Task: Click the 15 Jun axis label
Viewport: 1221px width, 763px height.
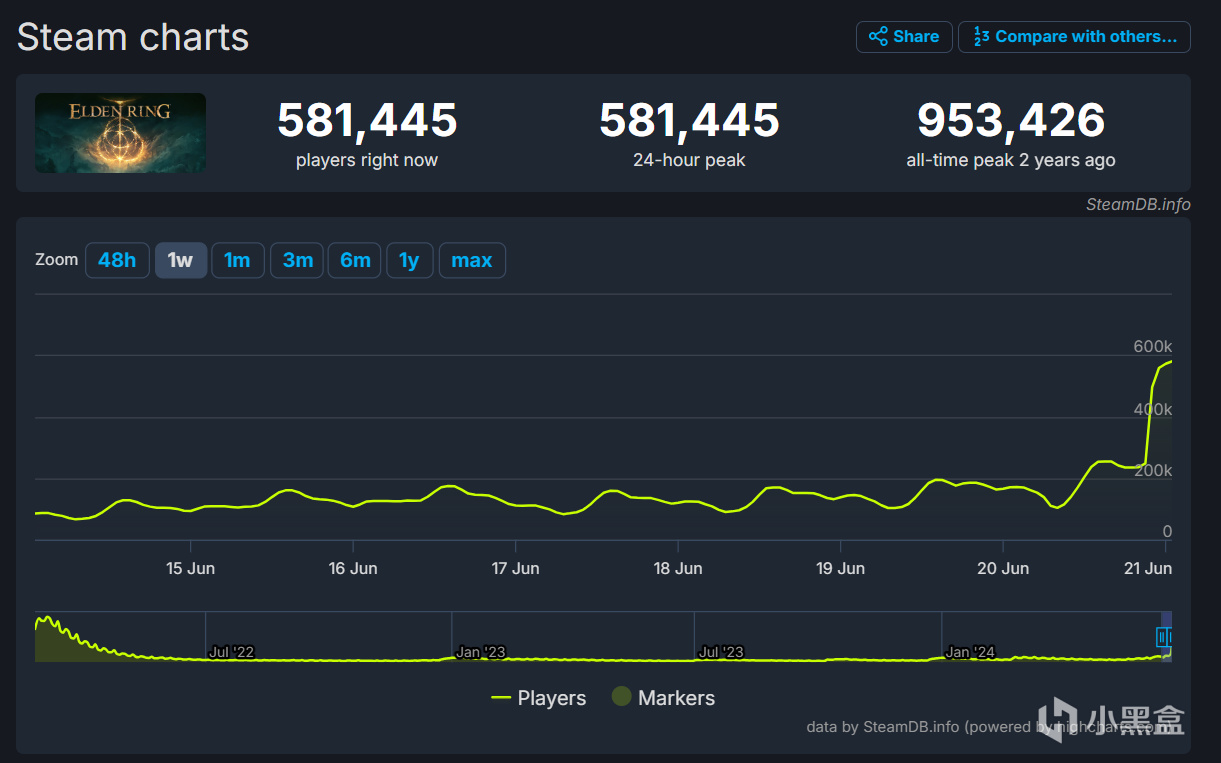Action: (x=190, y=568)
